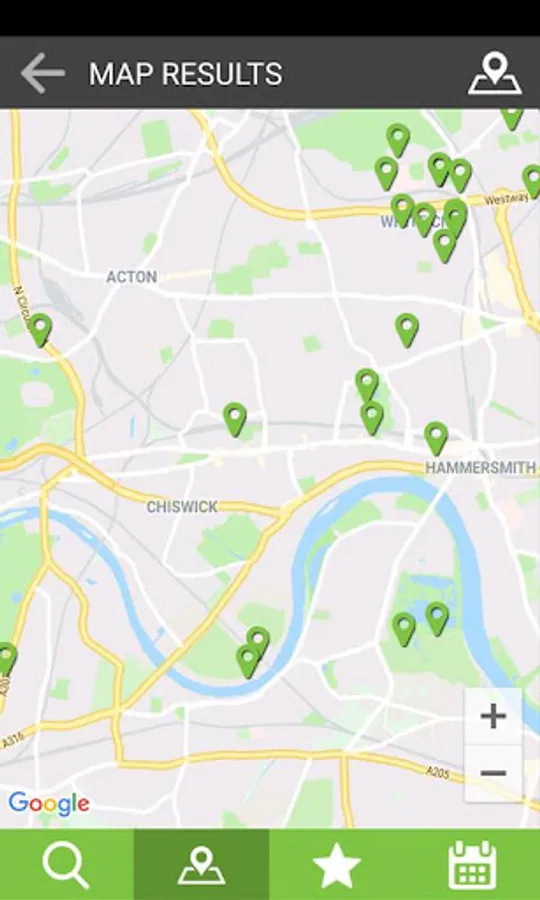540x900 pixels.
Task: Zoom in with the plus button
Action: (493, 717)
